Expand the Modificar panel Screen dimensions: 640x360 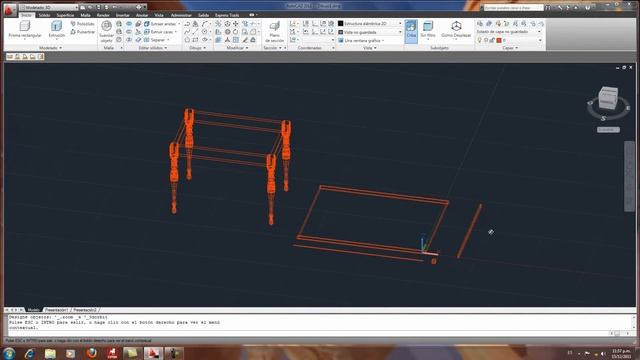click(237, 48)
